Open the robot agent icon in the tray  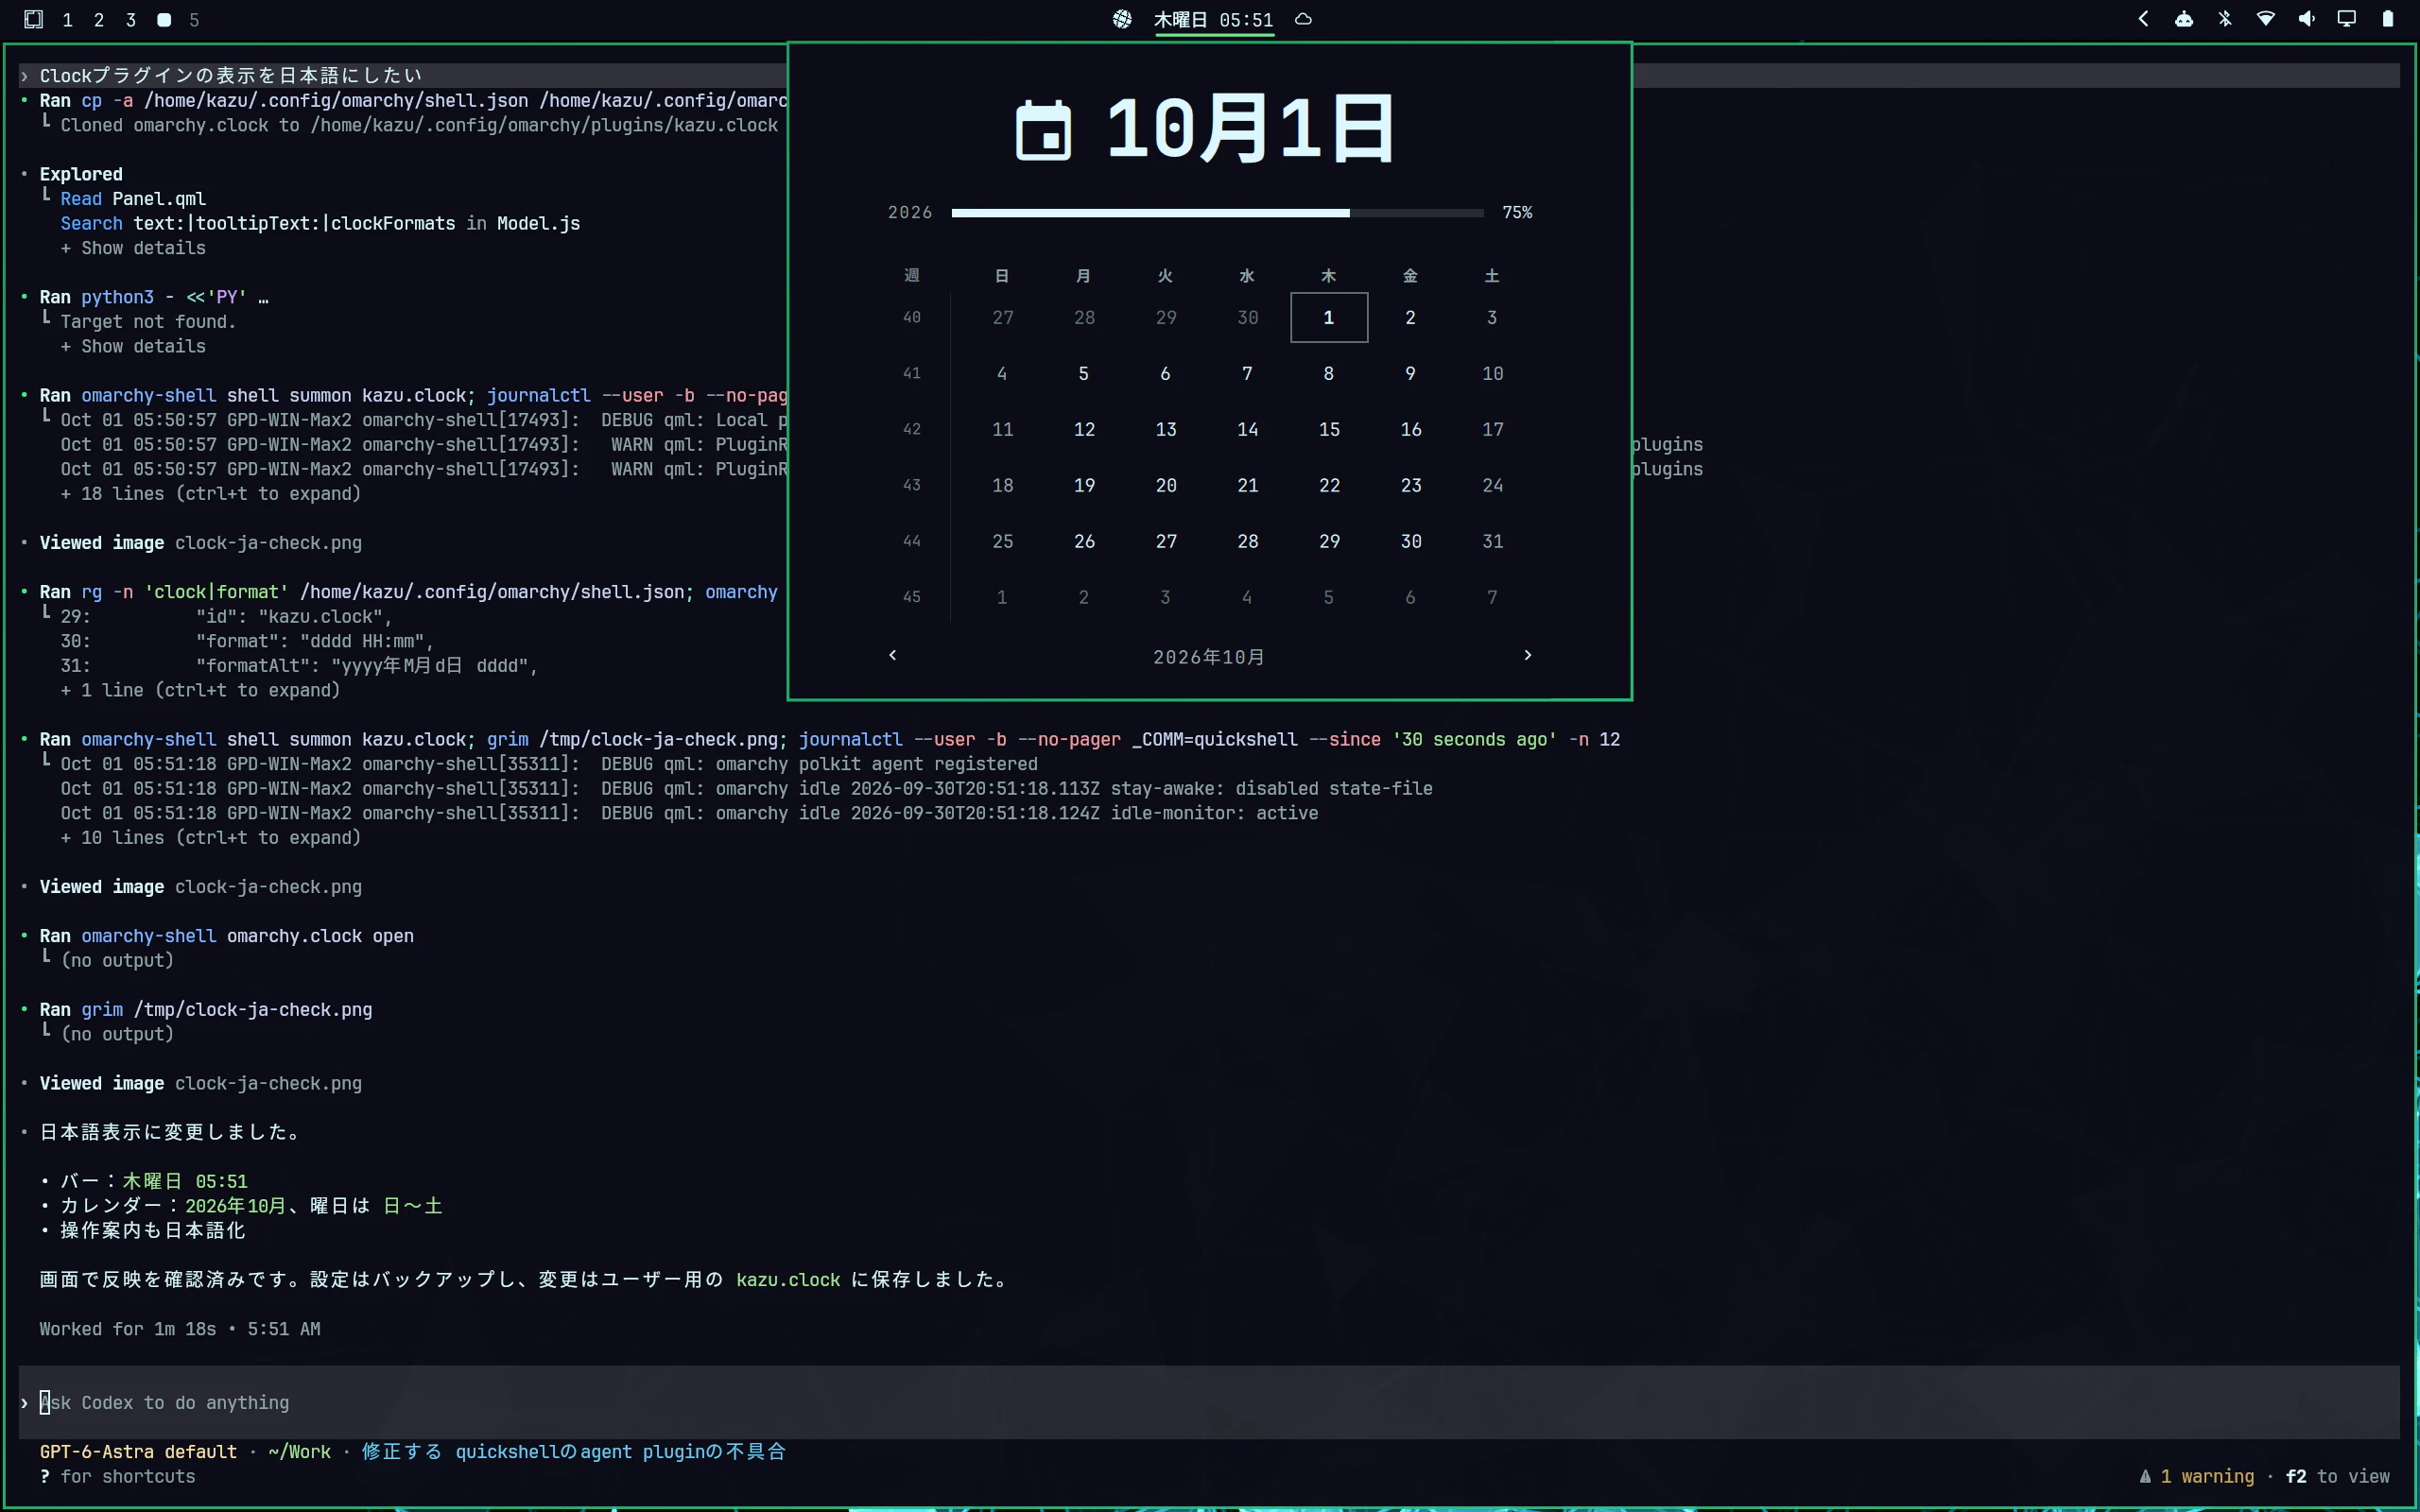[2184, 19]
